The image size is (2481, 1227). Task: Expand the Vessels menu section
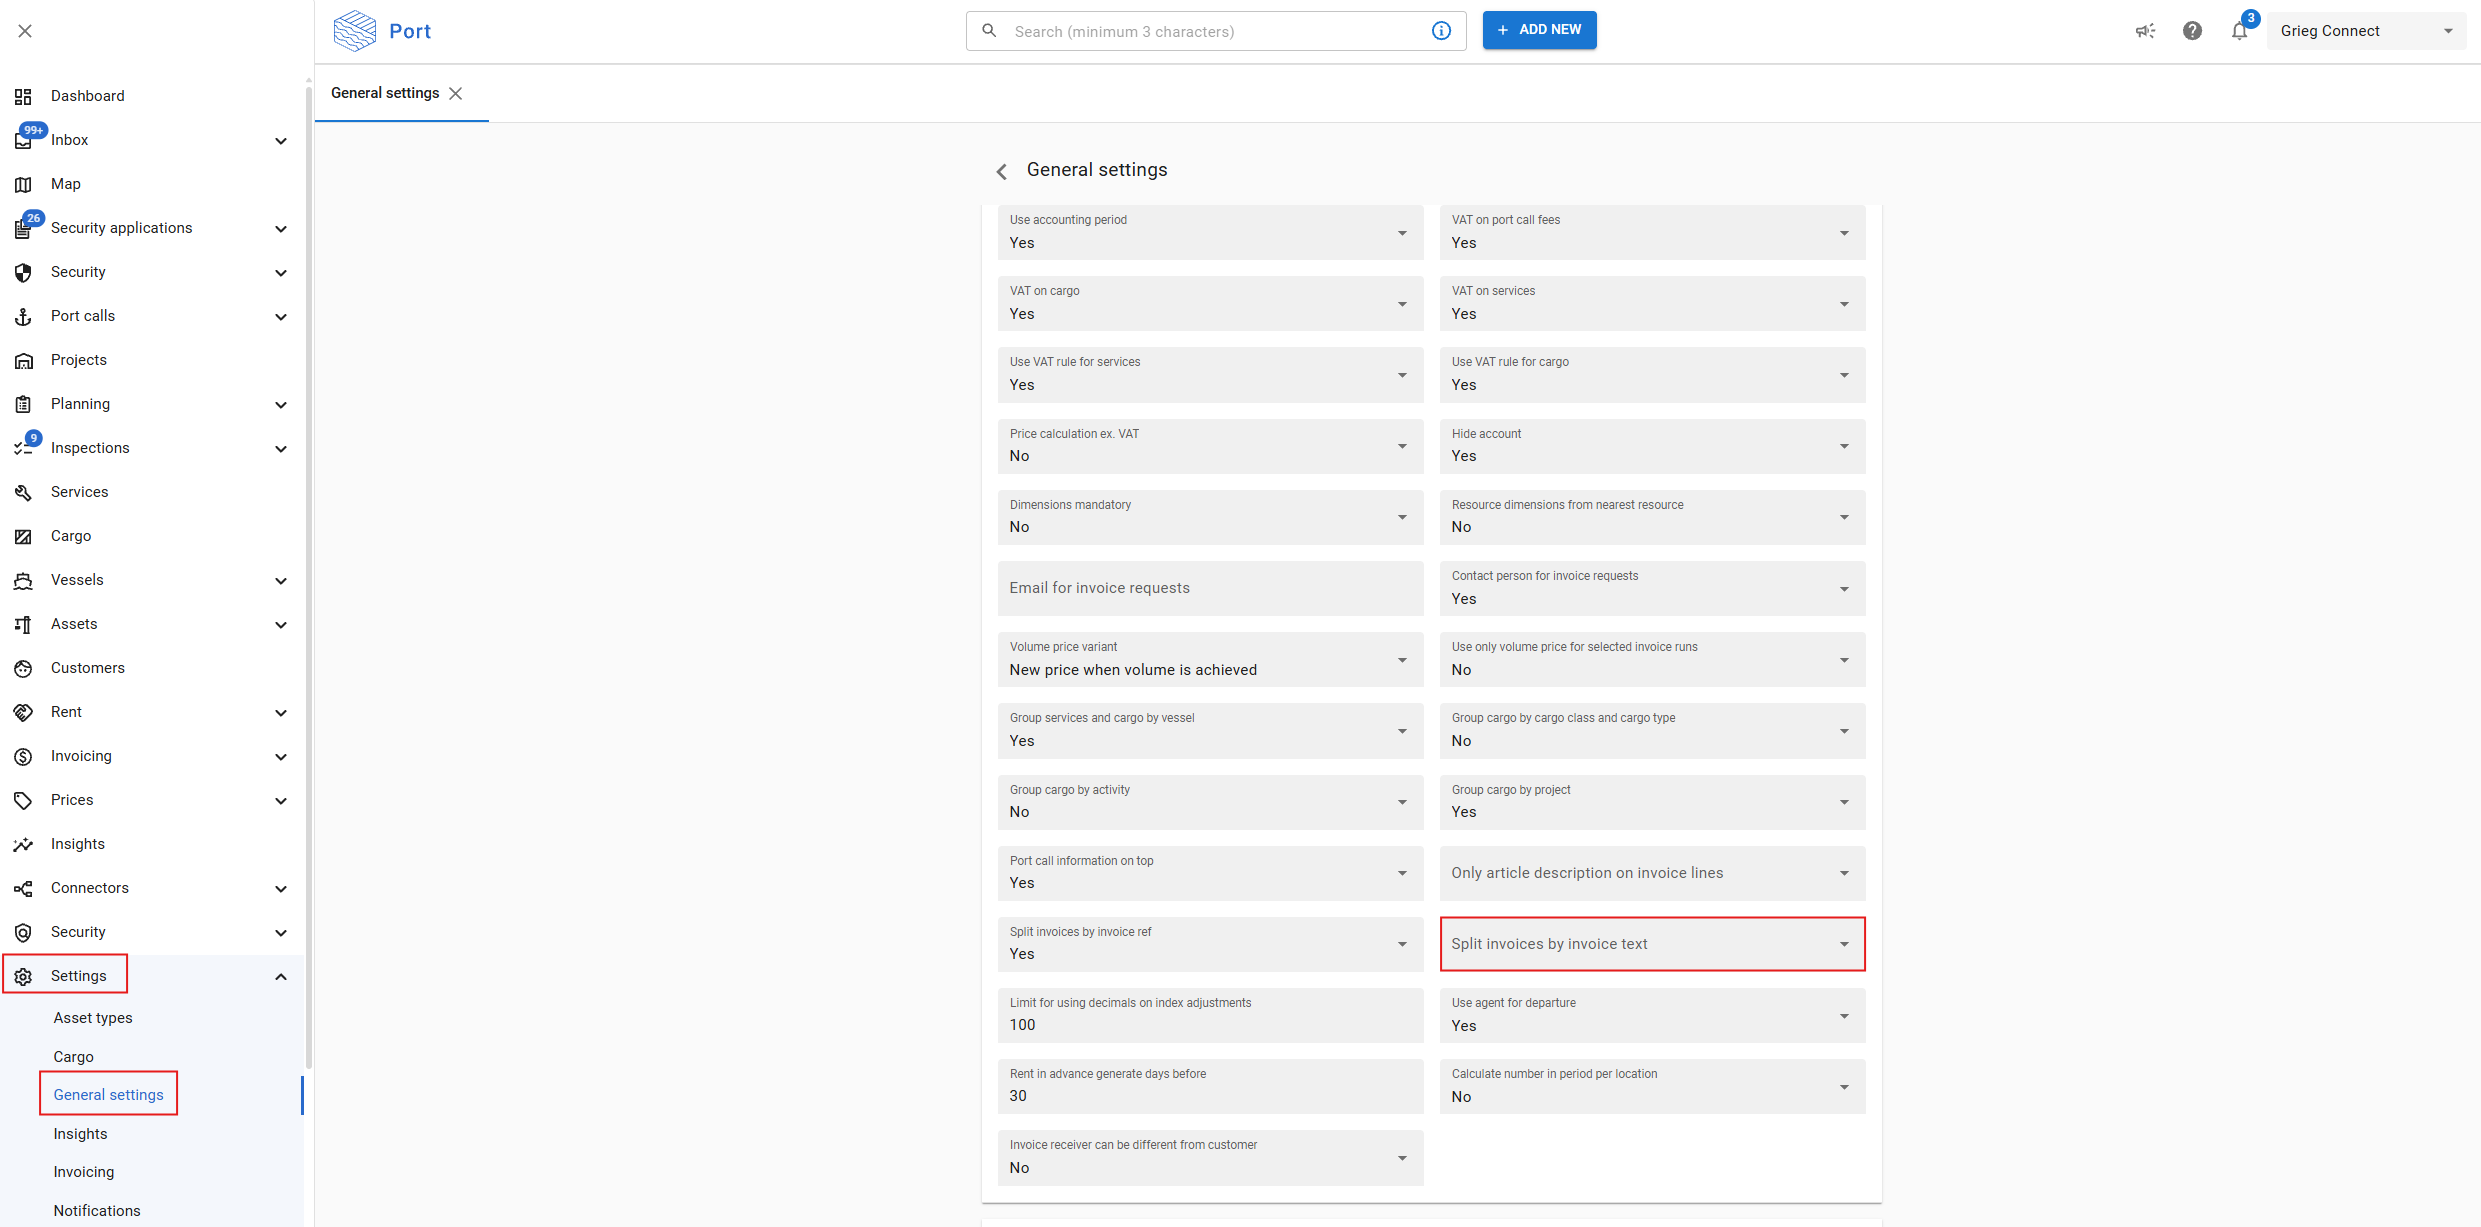[281, 581]
